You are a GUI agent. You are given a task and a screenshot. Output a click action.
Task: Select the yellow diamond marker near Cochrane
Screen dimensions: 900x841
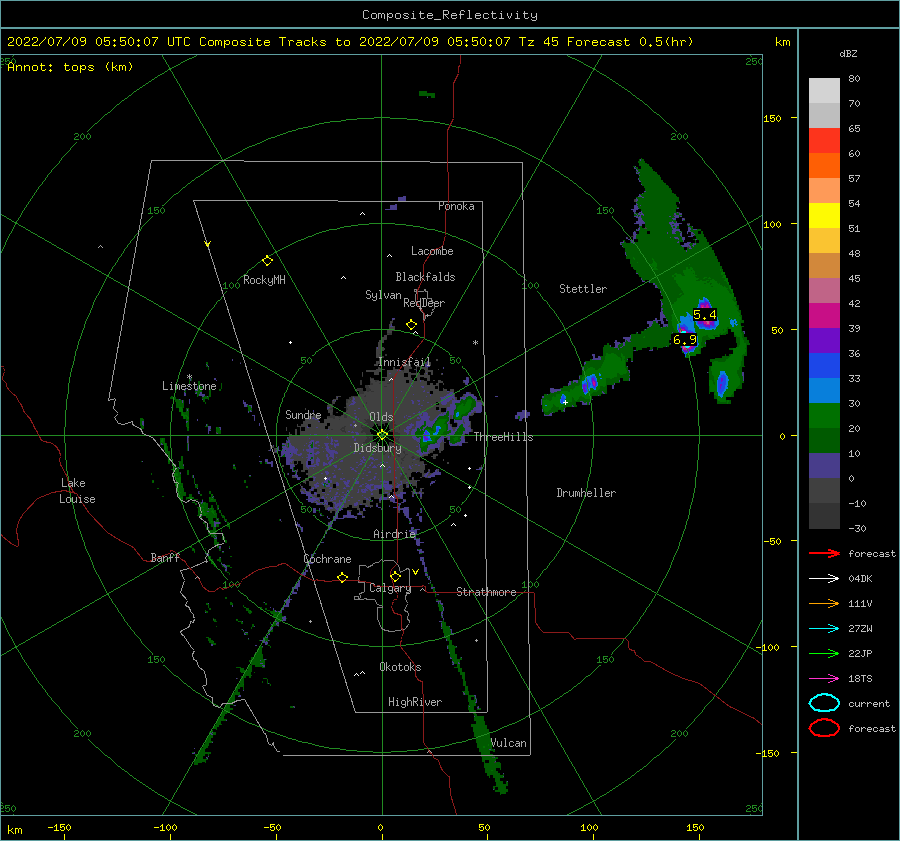coord(343,578)
